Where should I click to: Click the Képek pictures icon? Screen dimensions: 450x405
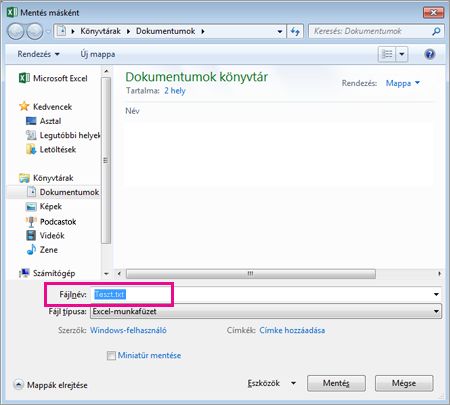(x=31, y=207)
